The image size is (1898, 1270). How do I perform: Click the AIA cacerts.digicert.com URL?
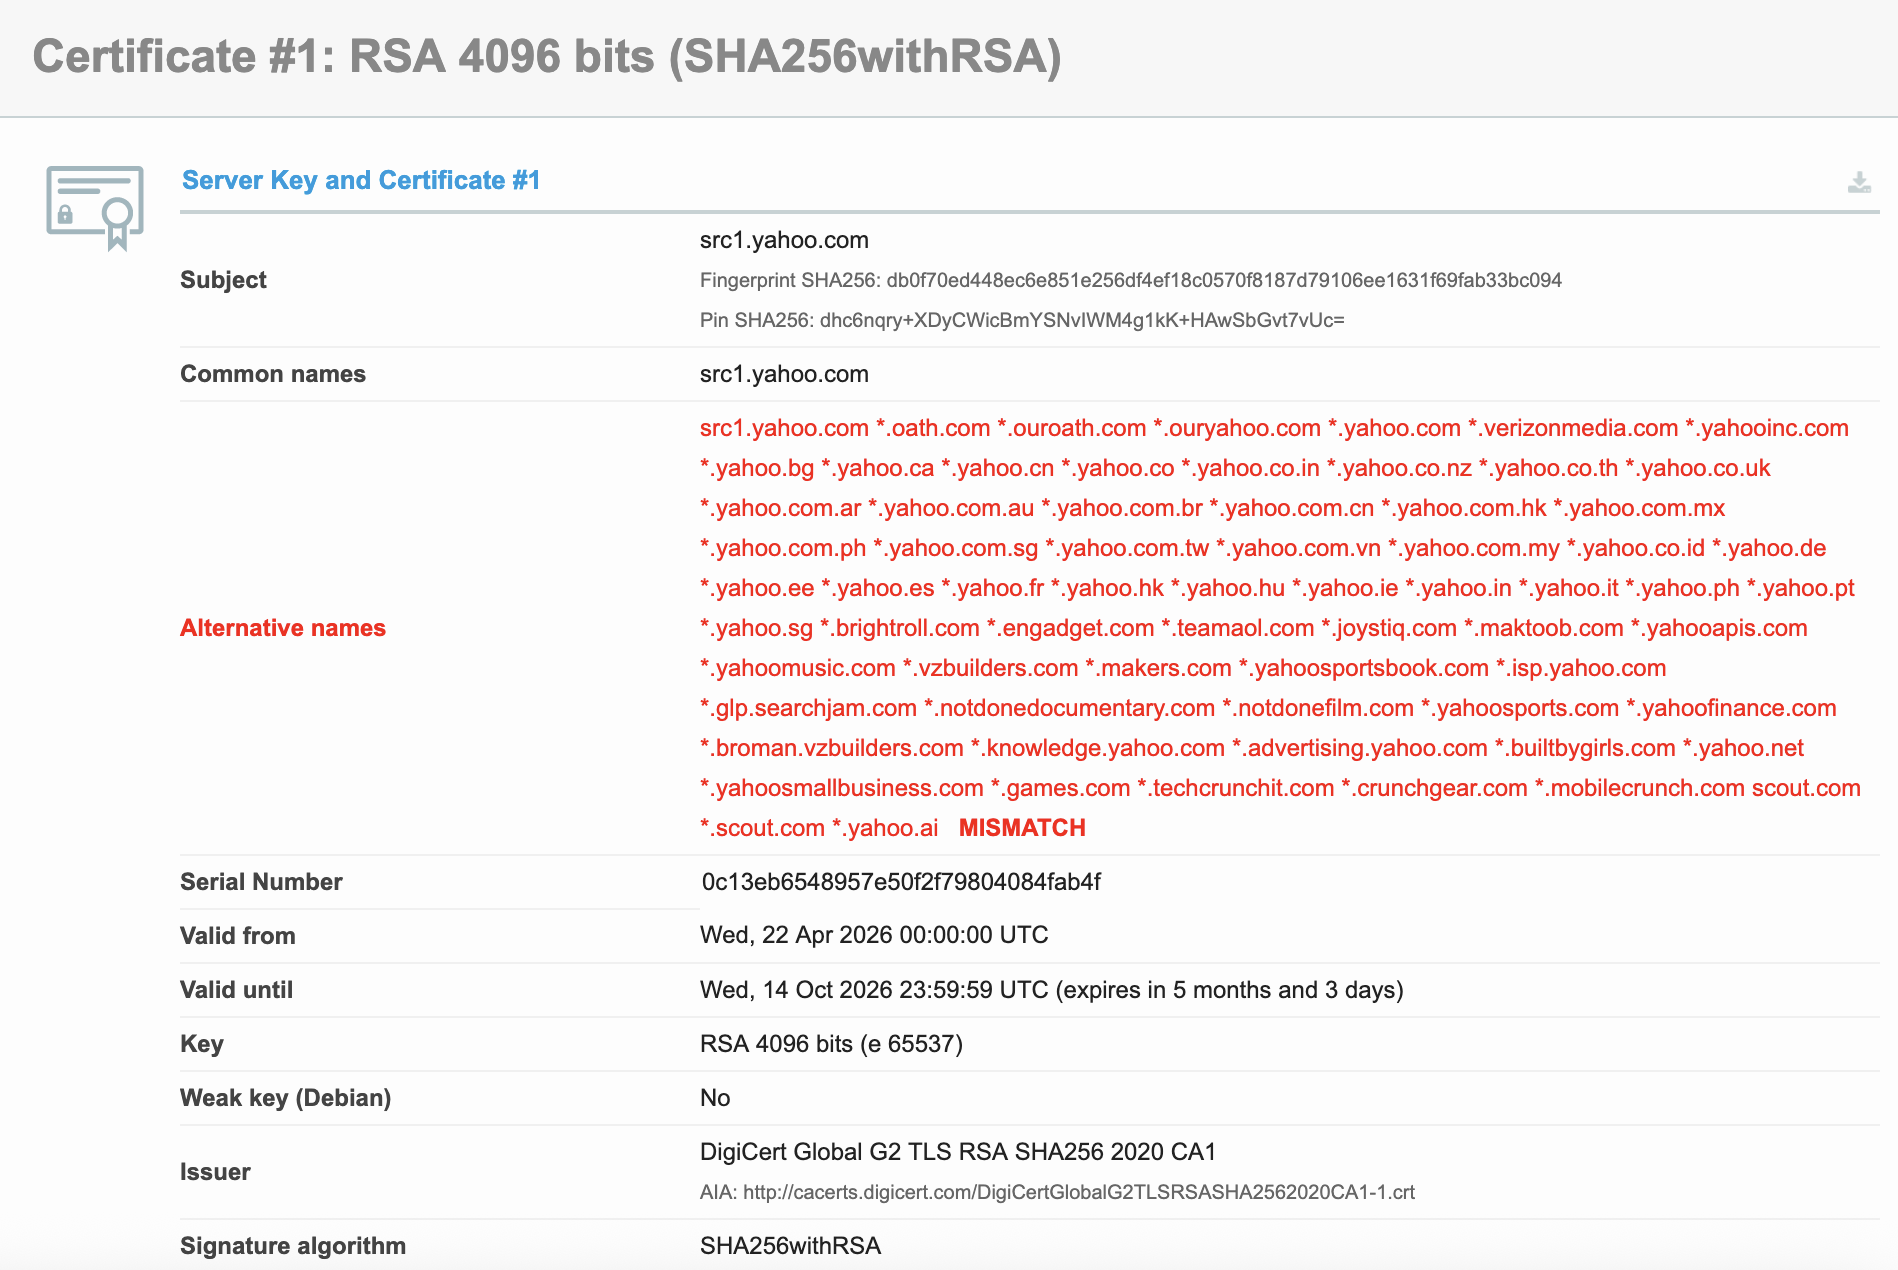click(x=1079, y=1192)
